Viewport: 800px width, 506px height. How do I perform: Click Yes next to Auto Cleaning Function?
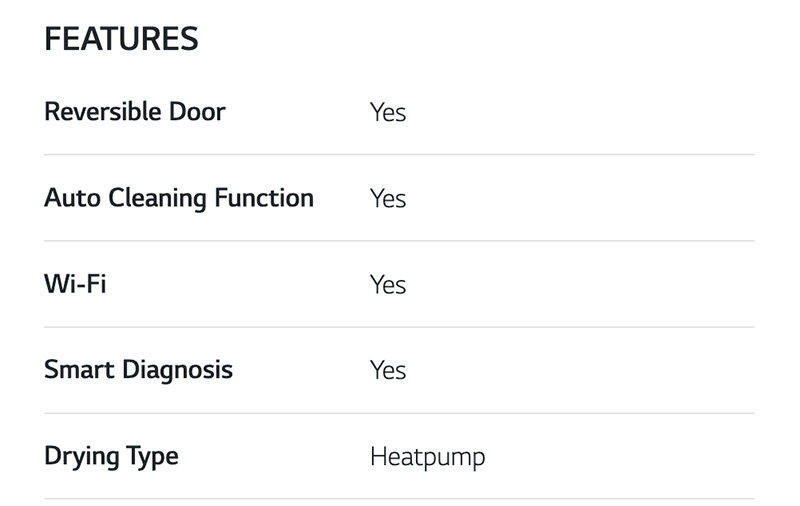coord(388,198)
